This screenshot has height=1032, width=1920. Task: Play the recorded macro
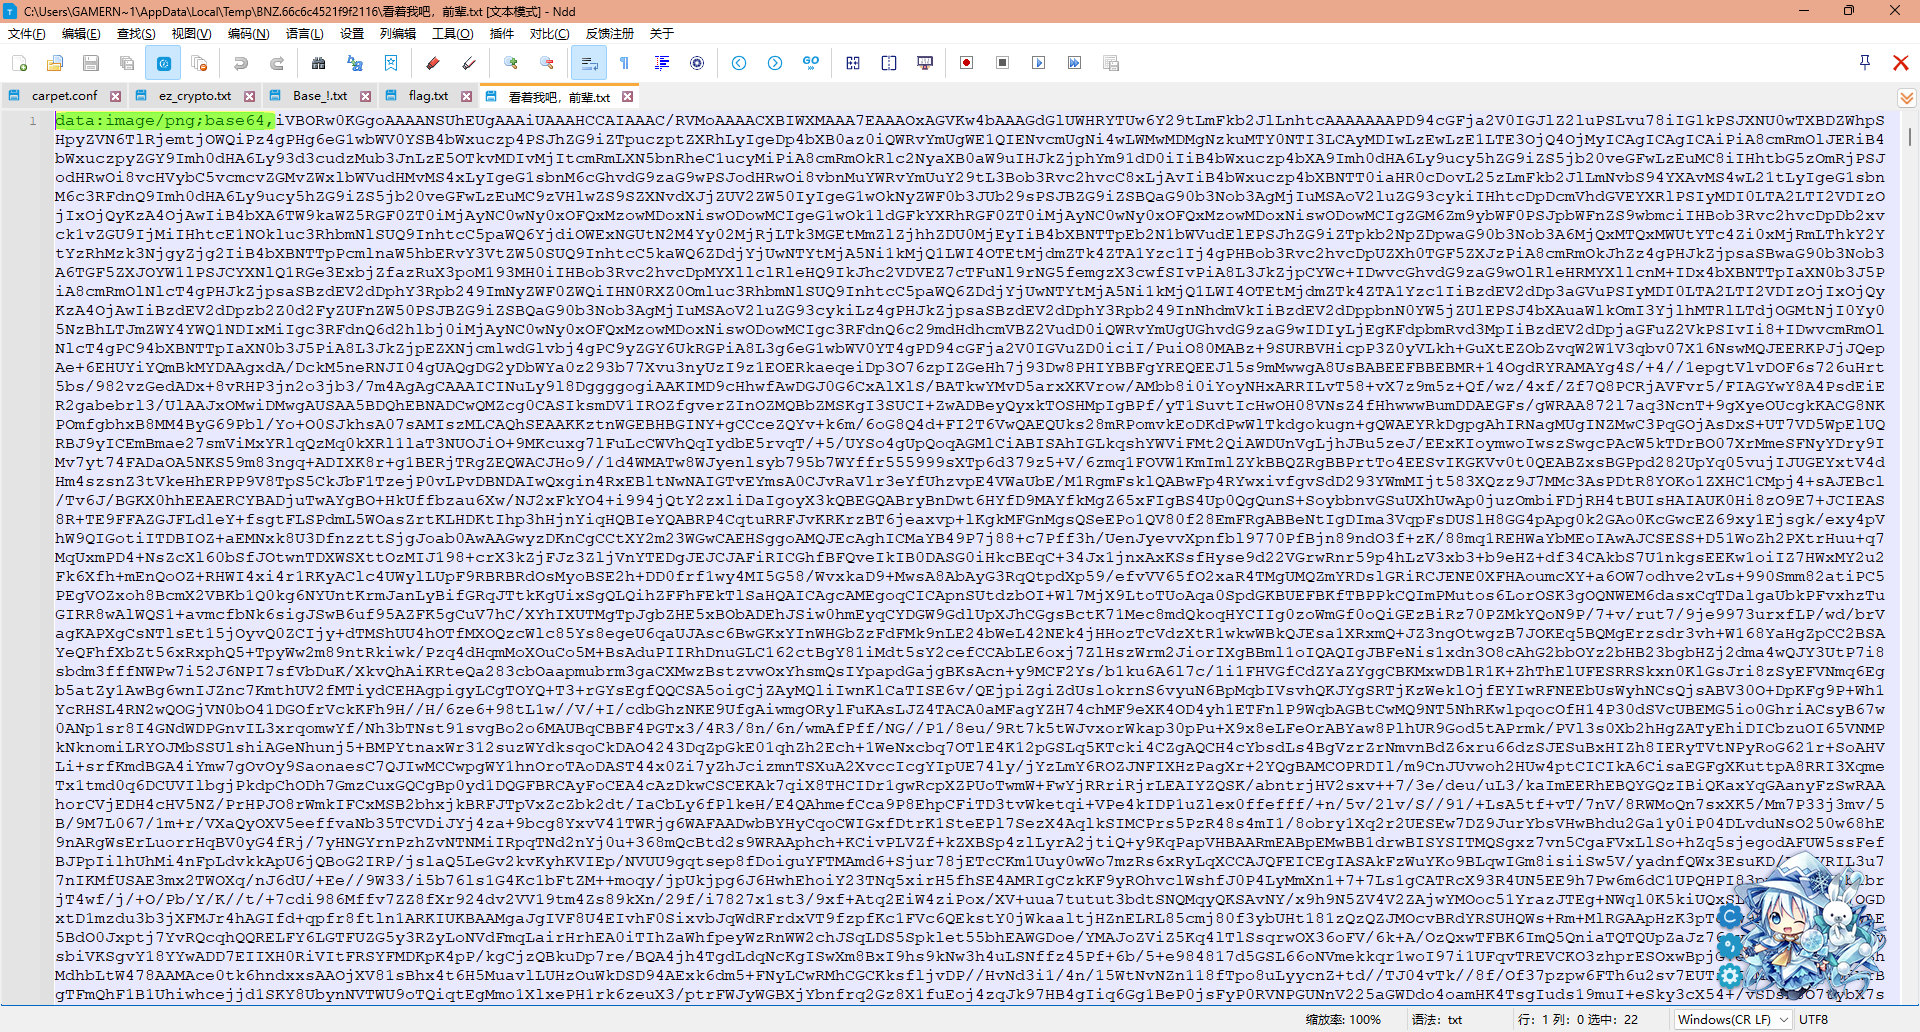pos(1038,62)
